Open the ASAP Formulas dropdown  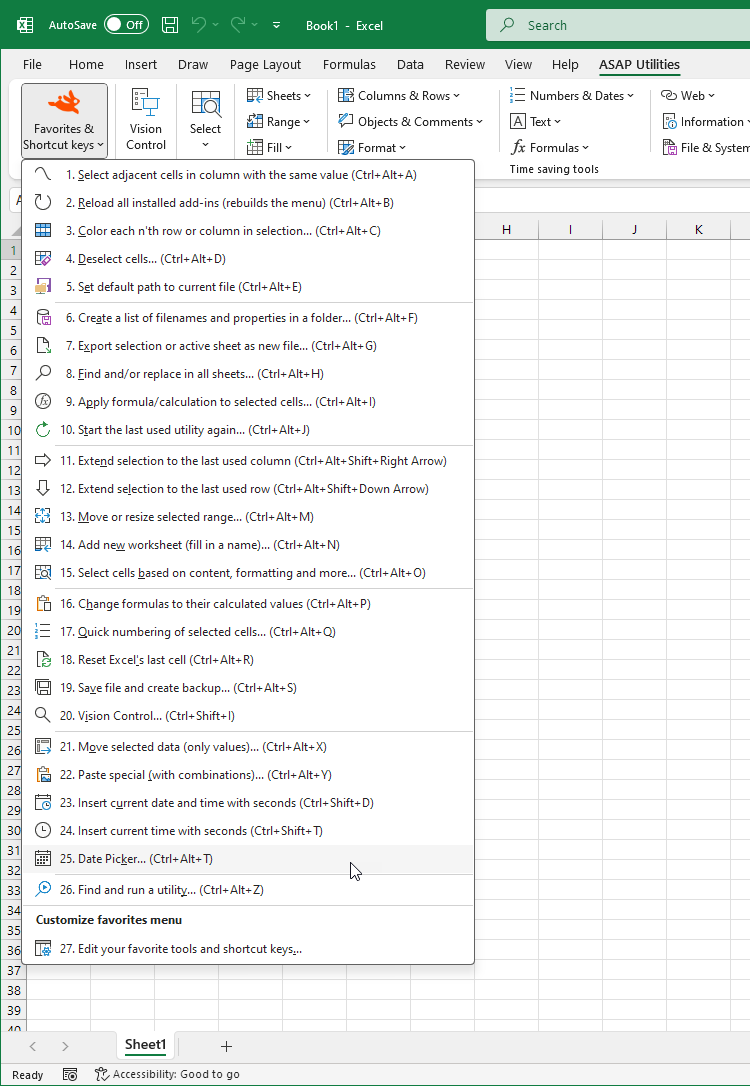pyautogui.click(x=551, y=148)
